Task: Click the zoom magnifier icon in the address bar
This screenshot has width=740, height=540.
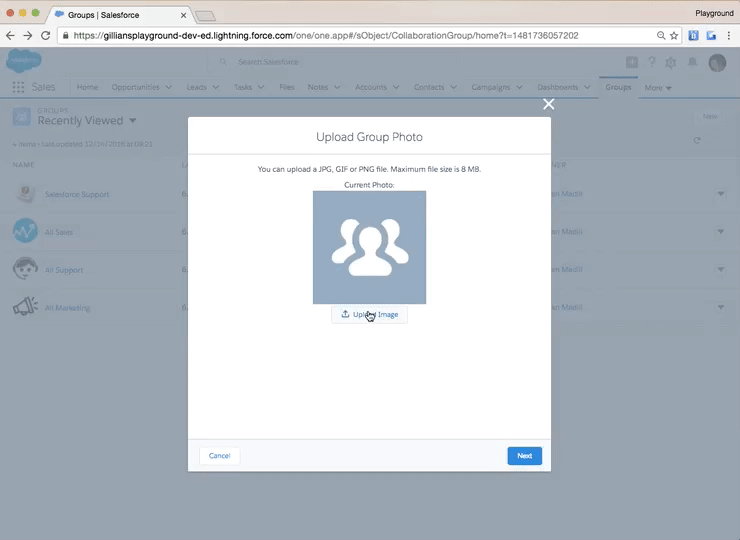Action: (661, 35)
